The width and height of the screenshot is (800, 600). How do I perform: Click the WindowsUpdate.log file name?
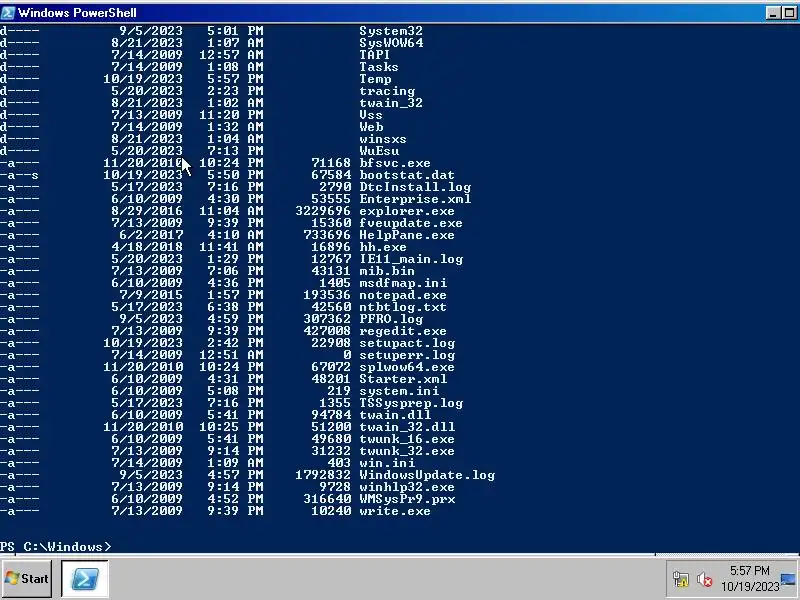pyautogui.click(x=427, y=476)
